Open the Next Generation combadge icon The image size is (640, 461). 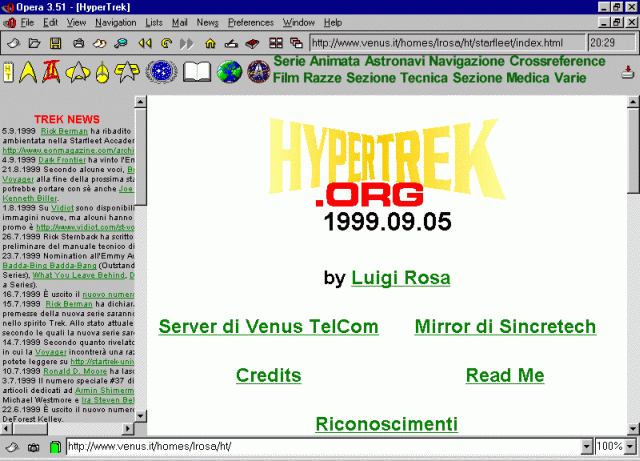coord(78,72)
